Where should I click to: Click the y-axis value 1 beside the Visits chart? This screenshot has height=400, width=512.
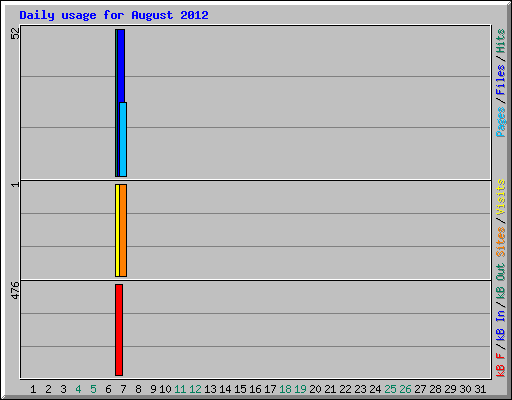(x=15, y=184)
